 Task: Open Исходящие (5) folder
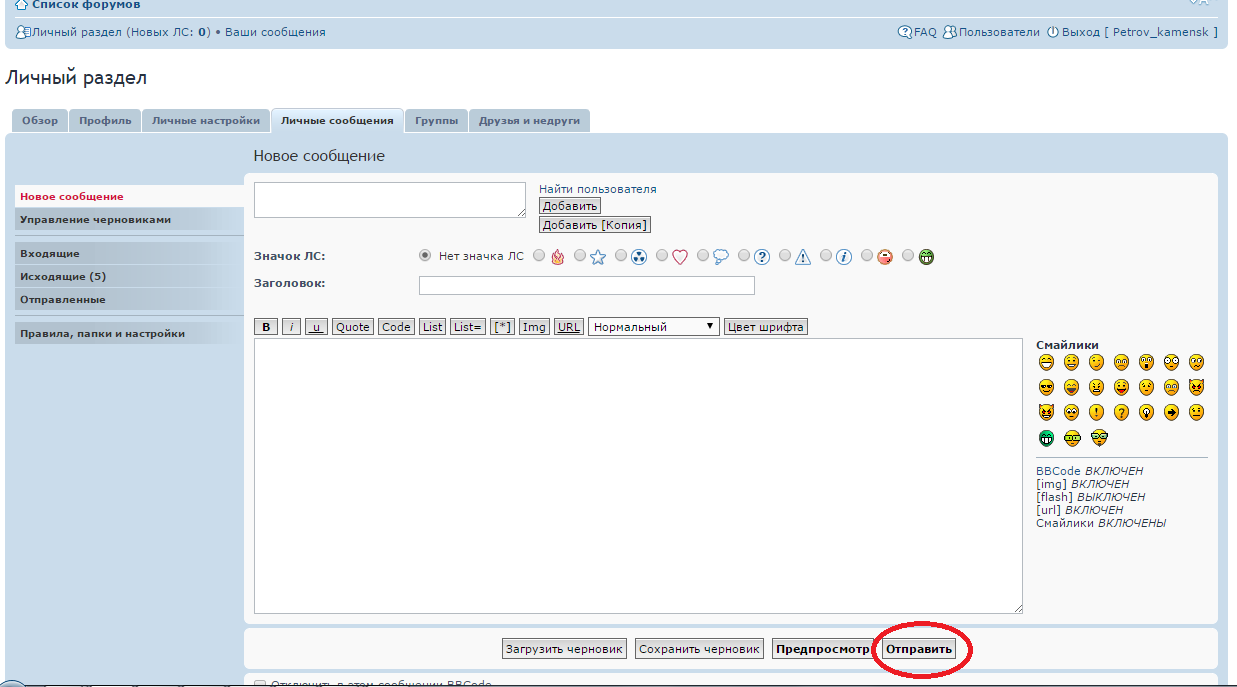tap(130, 277)
